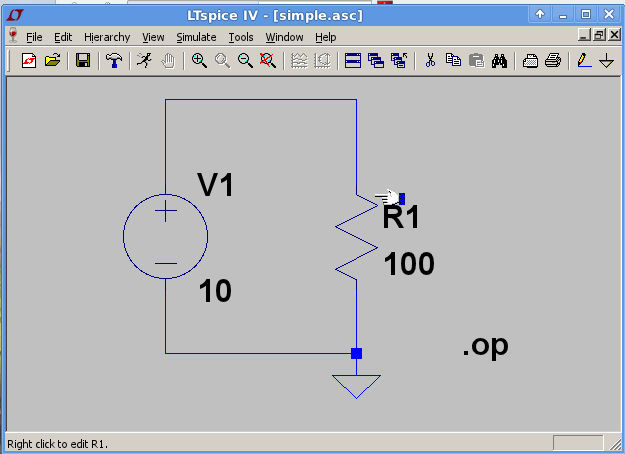Click the resistance value "100"
This screenshot has height=454, width=625.
[x=409, y=263]
